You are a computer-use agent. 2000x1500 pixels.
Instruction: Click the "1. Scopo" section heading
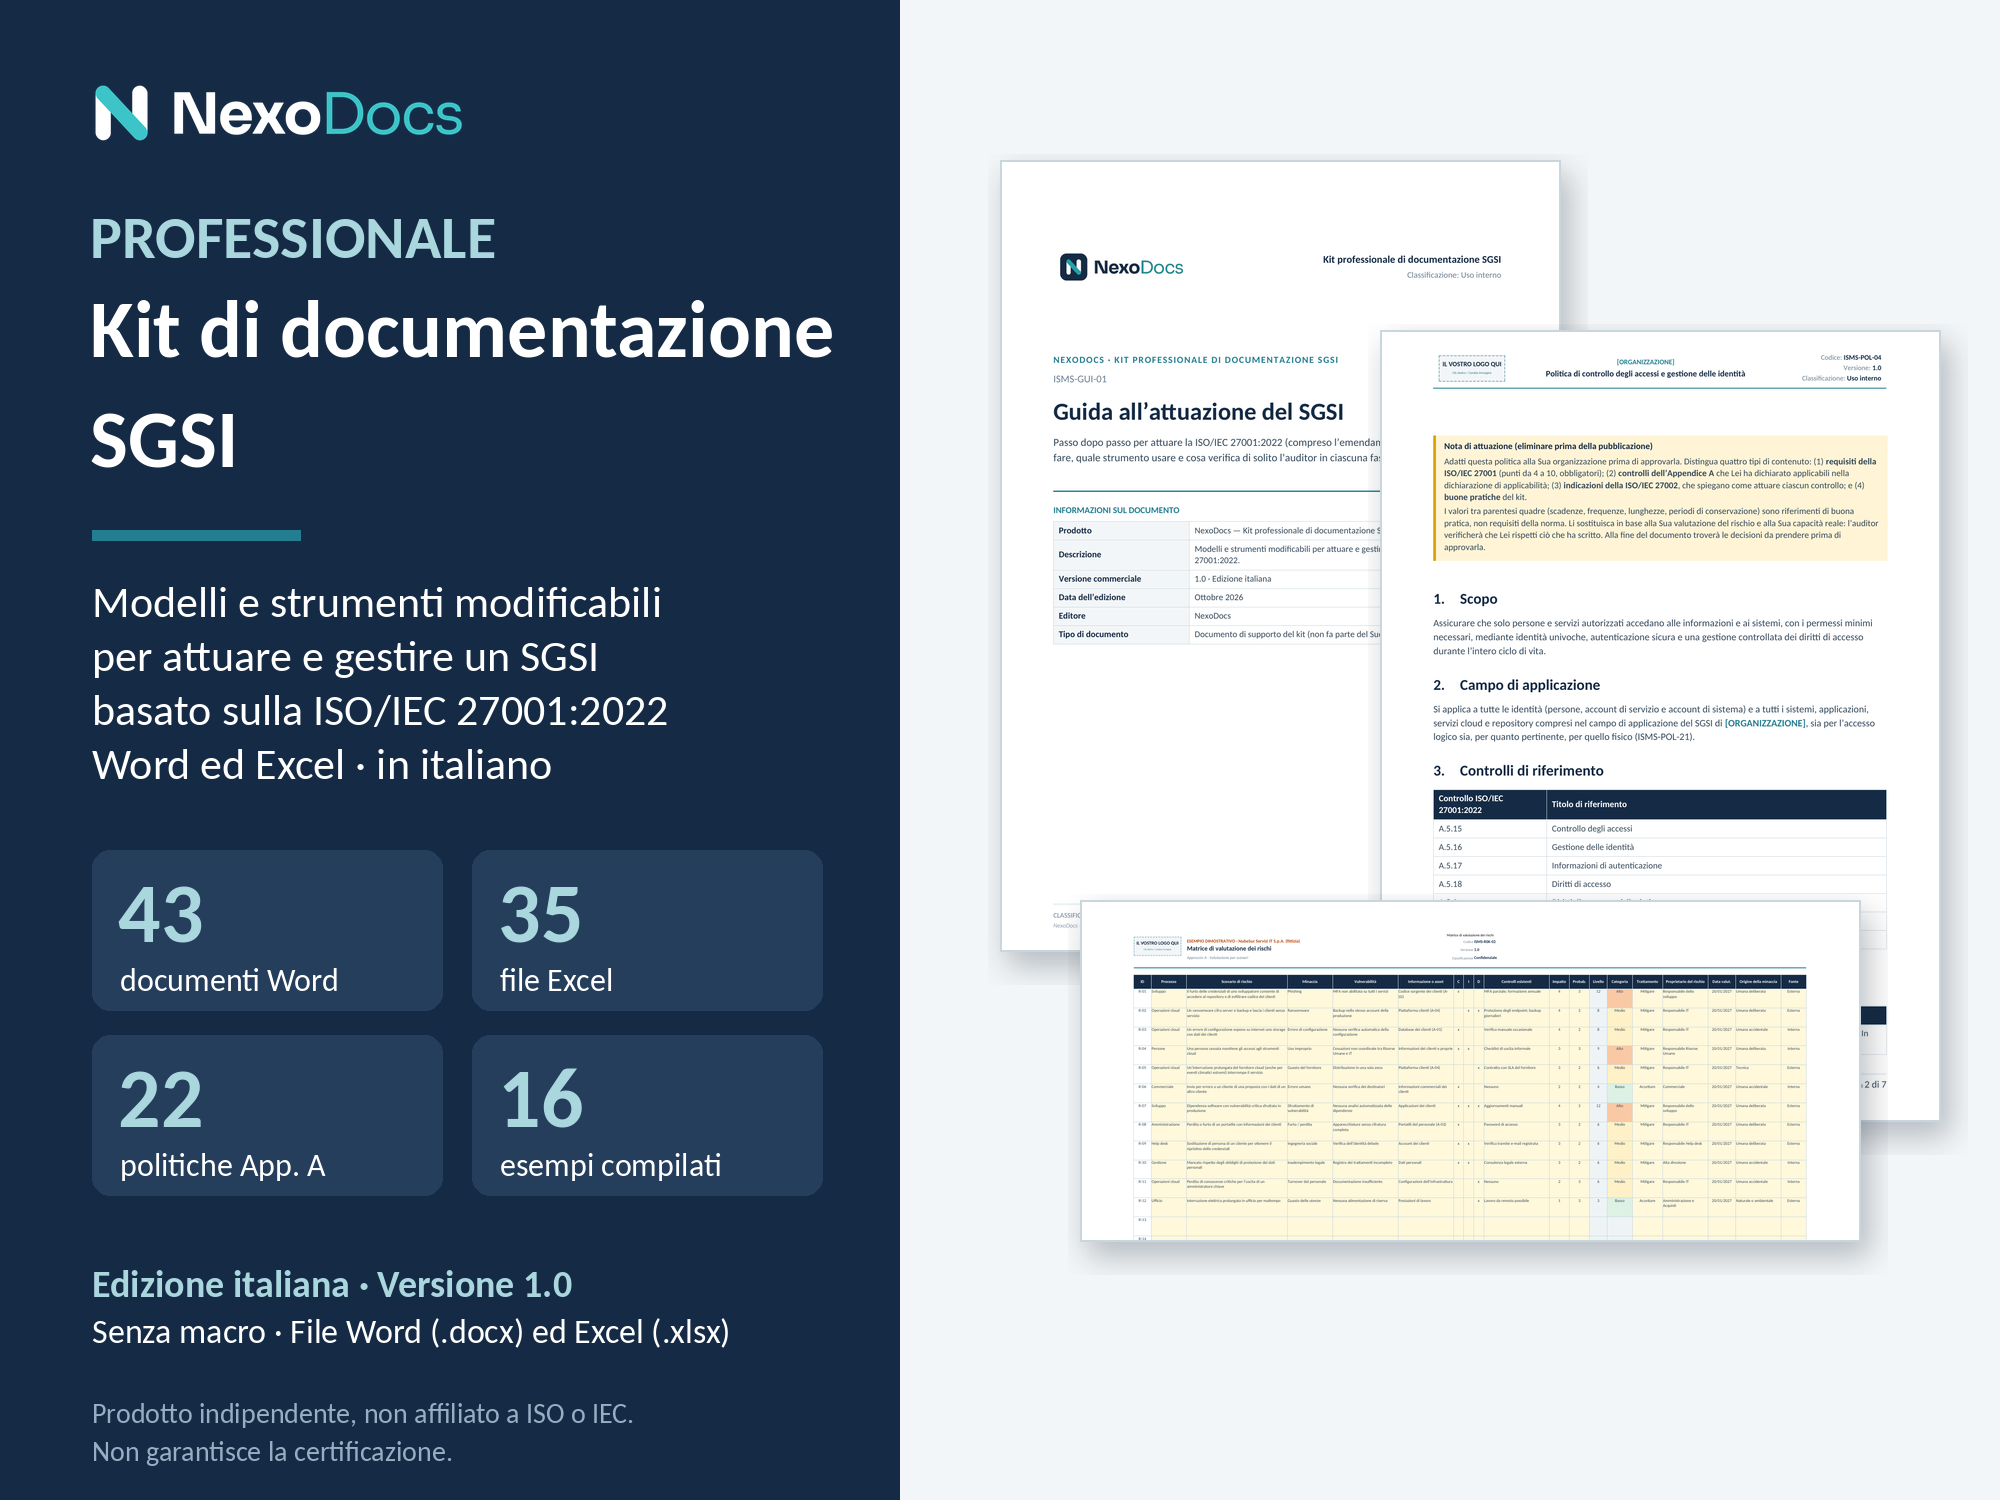[1465, 599]
